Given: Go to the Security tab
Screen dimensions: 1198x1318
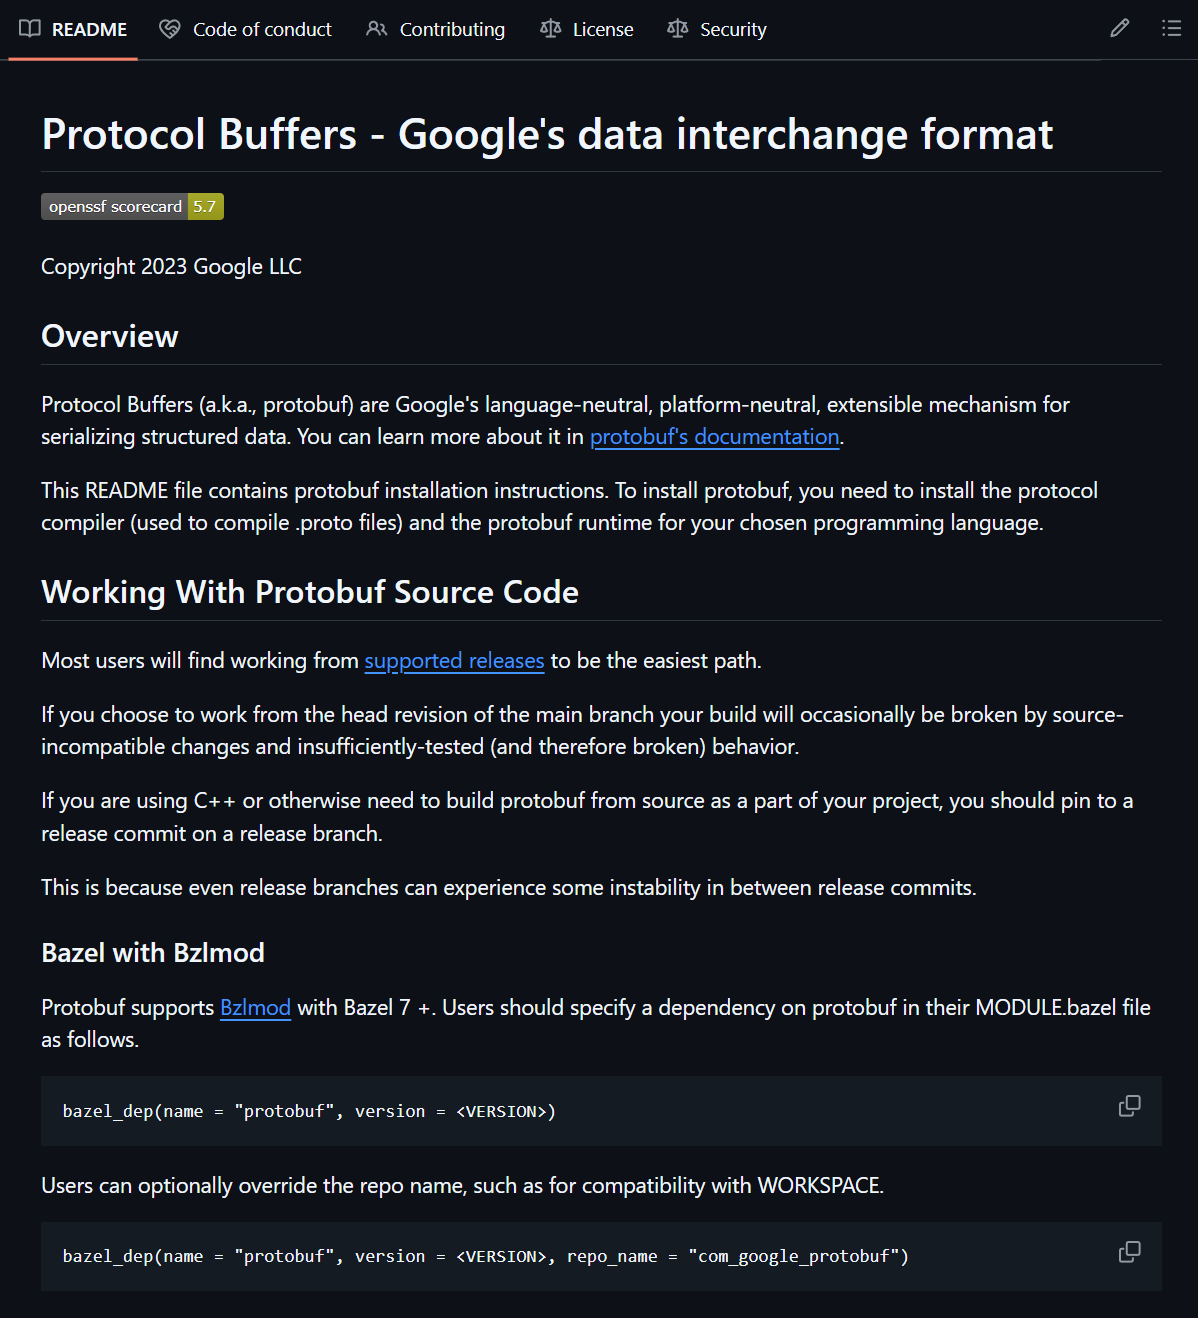Looking at the screenshot, I should coord(733,30).
